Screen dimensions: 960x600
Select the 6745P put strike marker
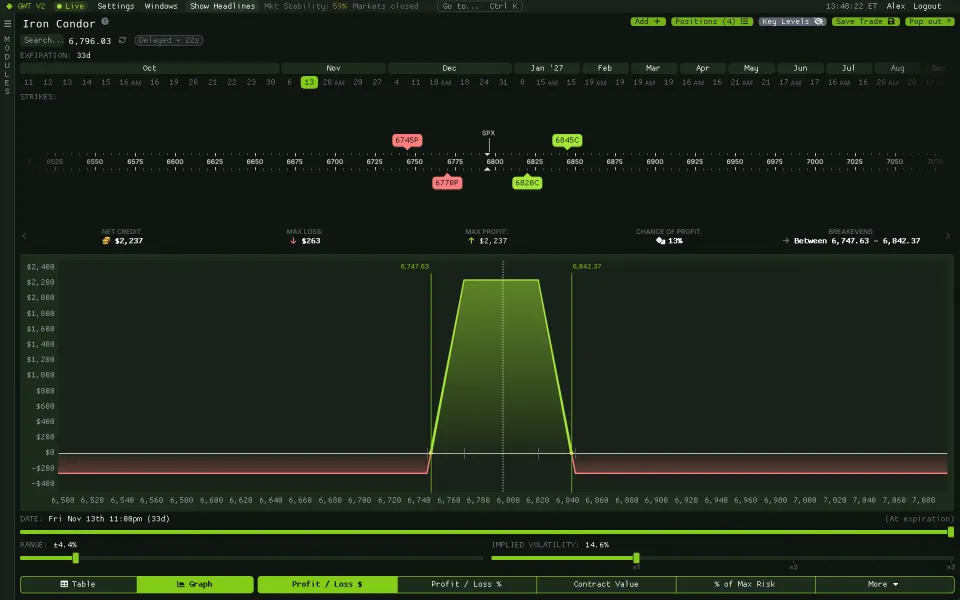tap(407, 140)
